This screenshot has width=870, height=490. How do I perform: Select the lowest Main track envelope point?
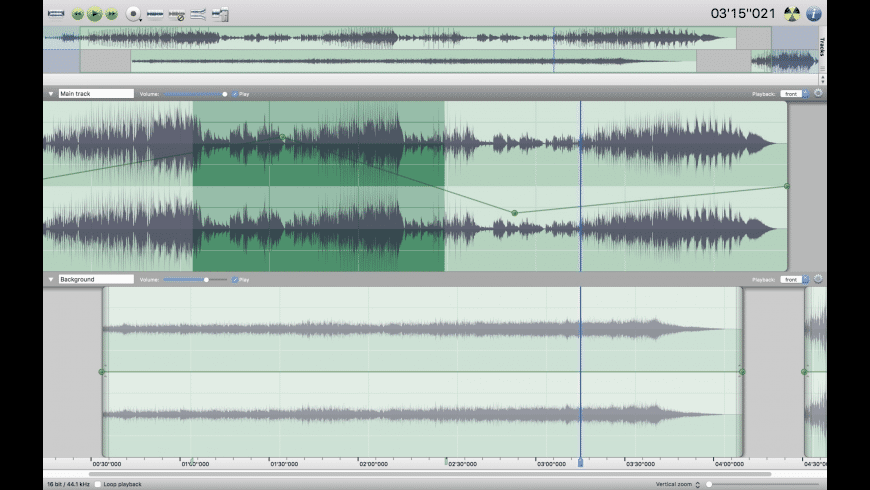coord(514,213)
